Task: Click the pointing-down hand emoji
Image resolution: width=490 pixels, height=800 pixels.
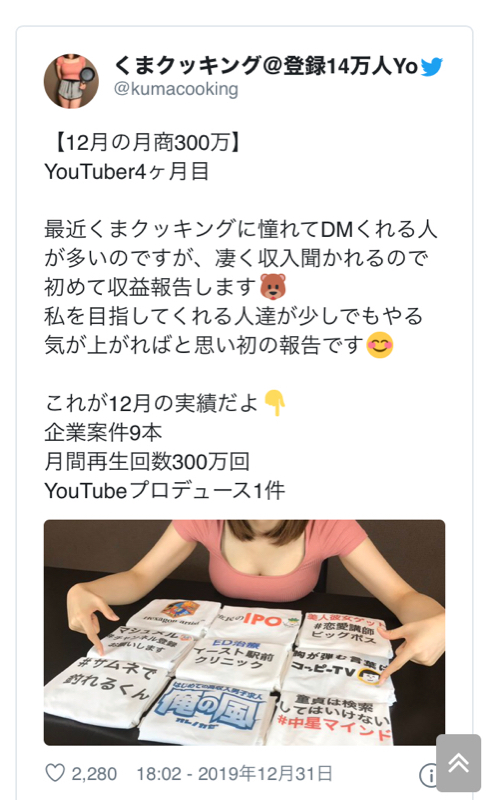Action: 275,403
